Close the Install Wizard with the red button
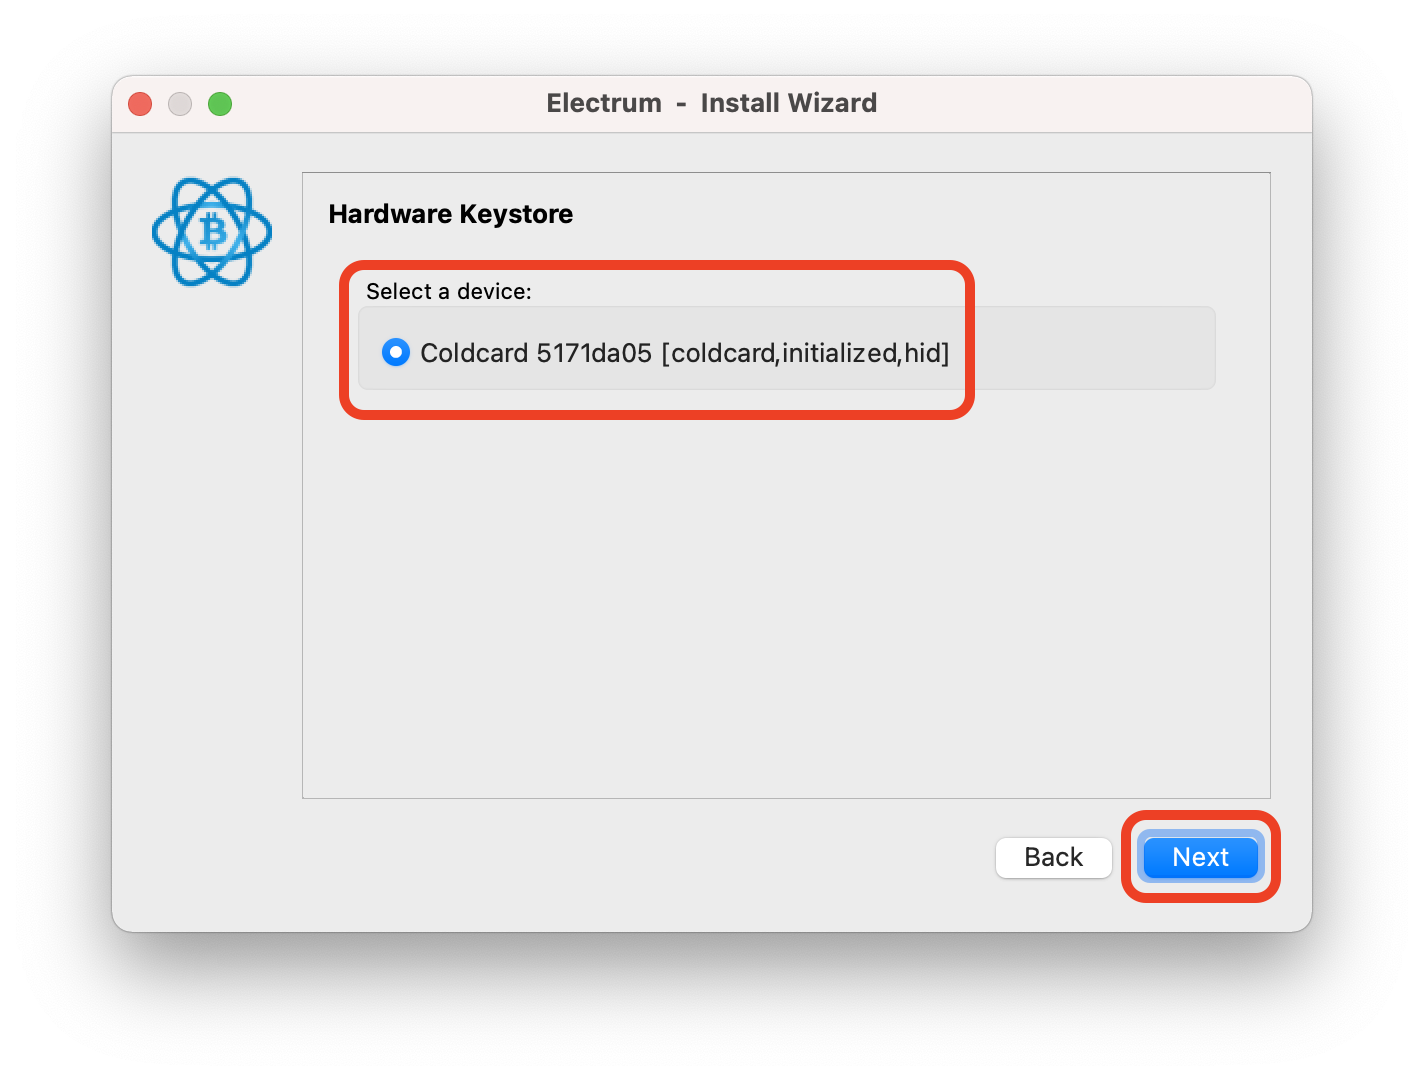Screen dimensions: 1424x1080 point(140,104)
